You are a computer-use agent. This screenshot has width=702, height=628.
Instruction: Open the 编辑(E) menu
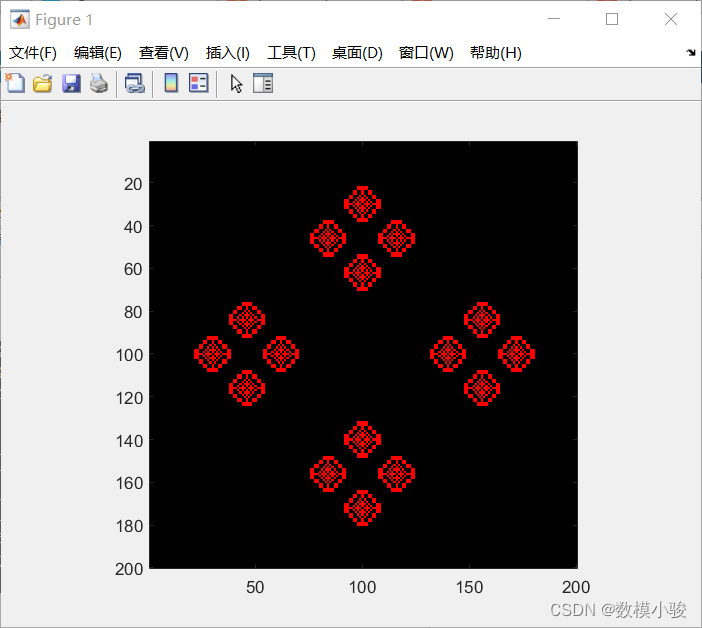[98, 53]
